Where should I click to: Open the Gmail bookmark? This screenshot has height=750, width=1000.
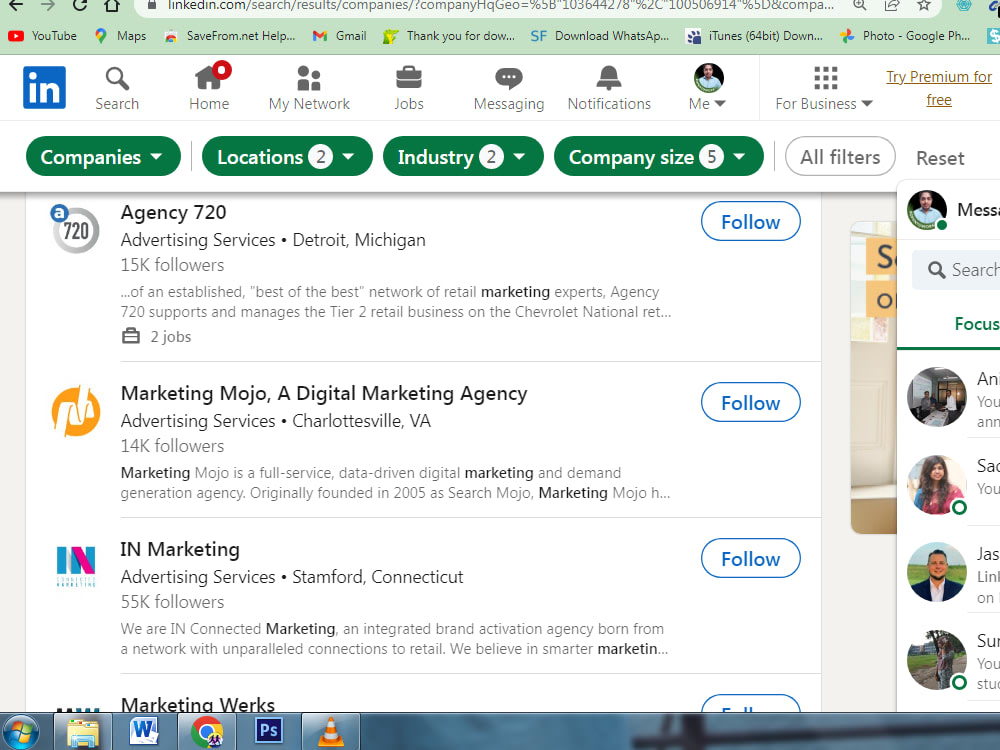(x=339, y=36)
